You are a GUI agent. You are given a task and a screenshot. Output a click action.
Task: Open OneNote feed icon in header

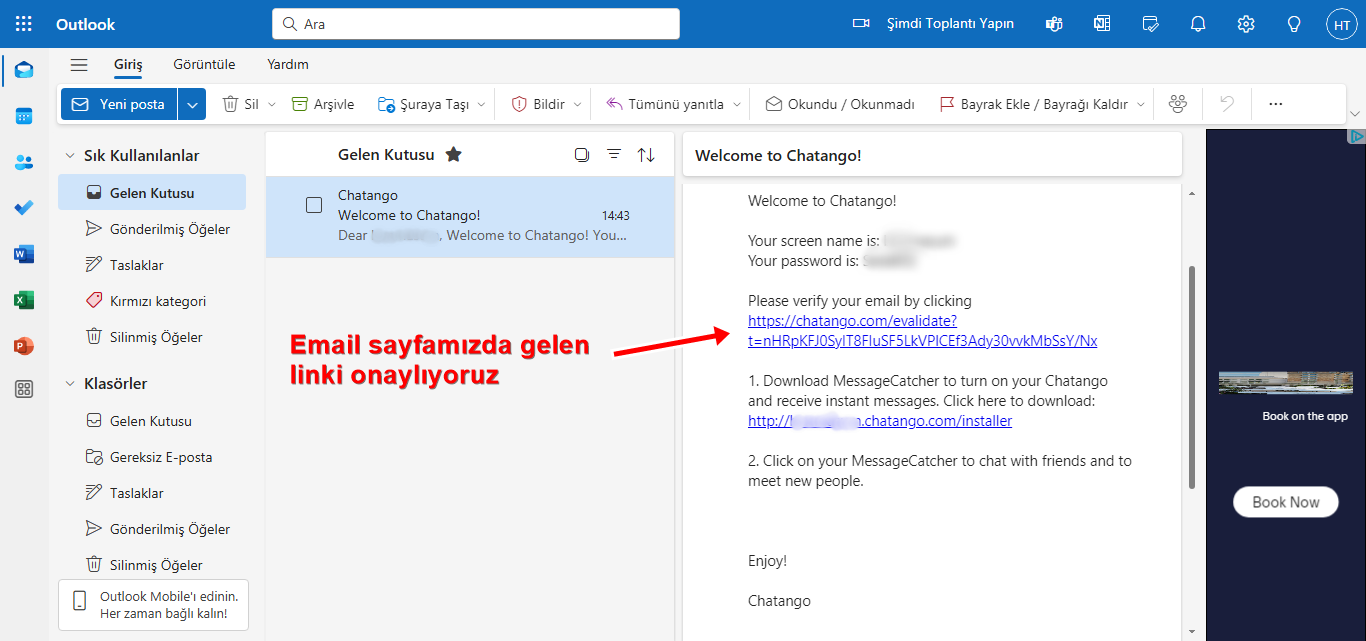click(x=1102, y=24)
